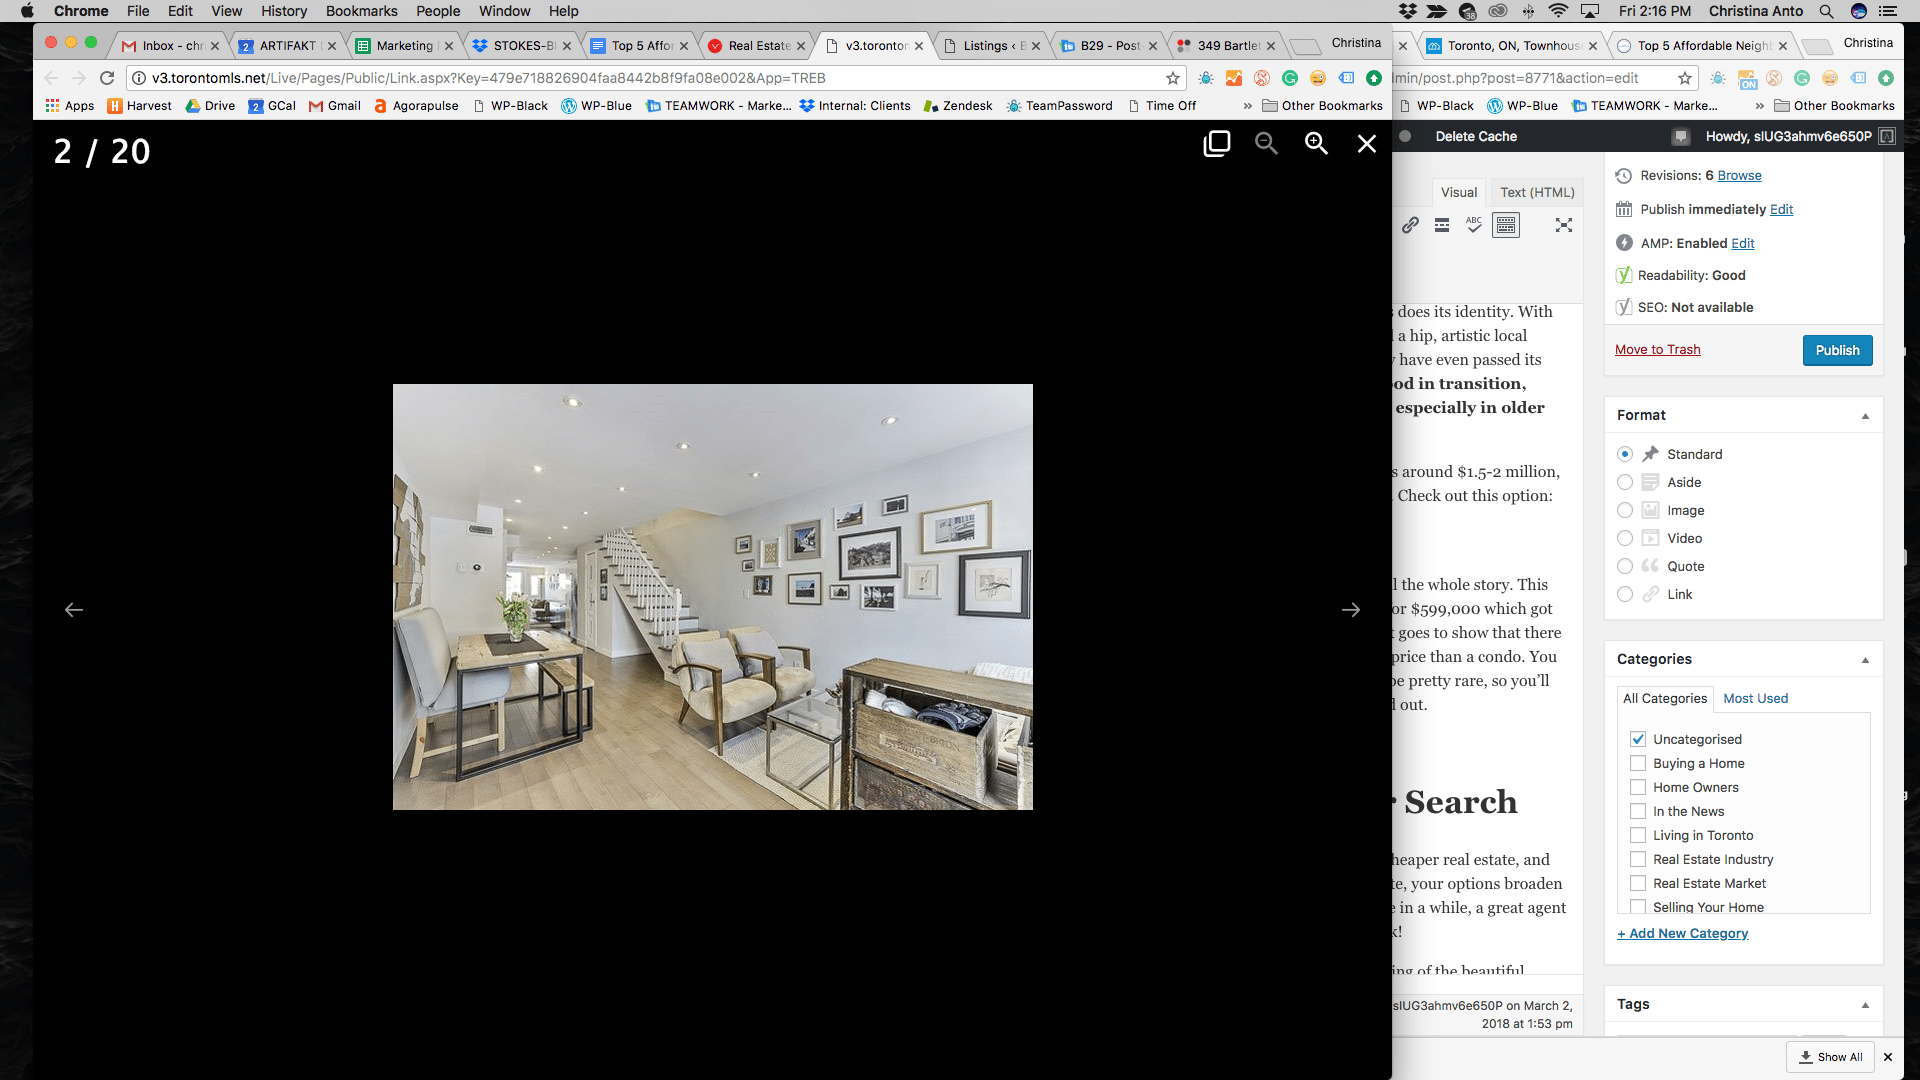The height and width of the screenshot is (1080, 1920).
Task: Open the Harvest bookmark
Action: [139, 106]
